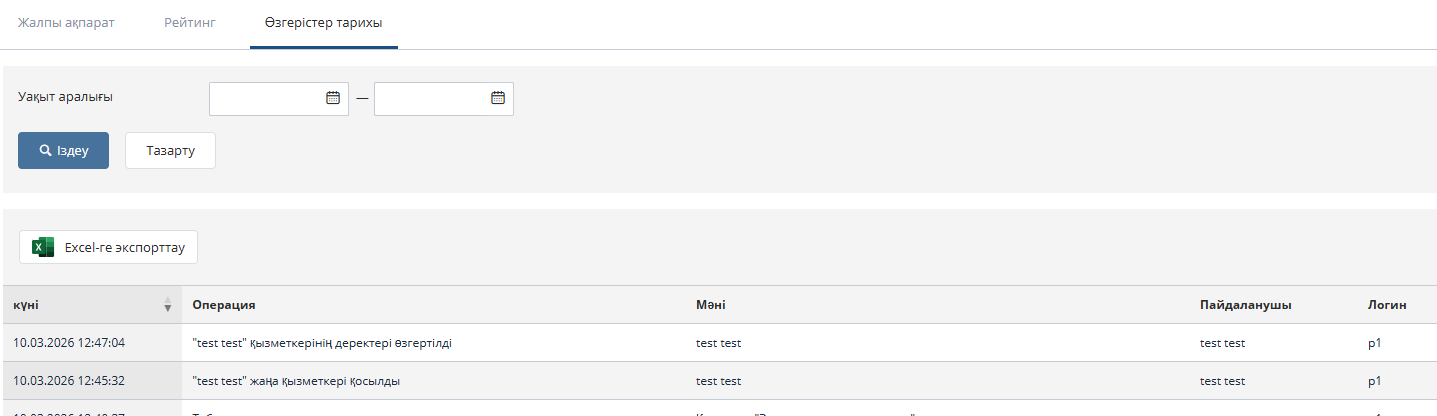Select the row dated 10.03.2026 12:47:04
The height and width of the screenshot is (416, 1437).
(69, 343)
